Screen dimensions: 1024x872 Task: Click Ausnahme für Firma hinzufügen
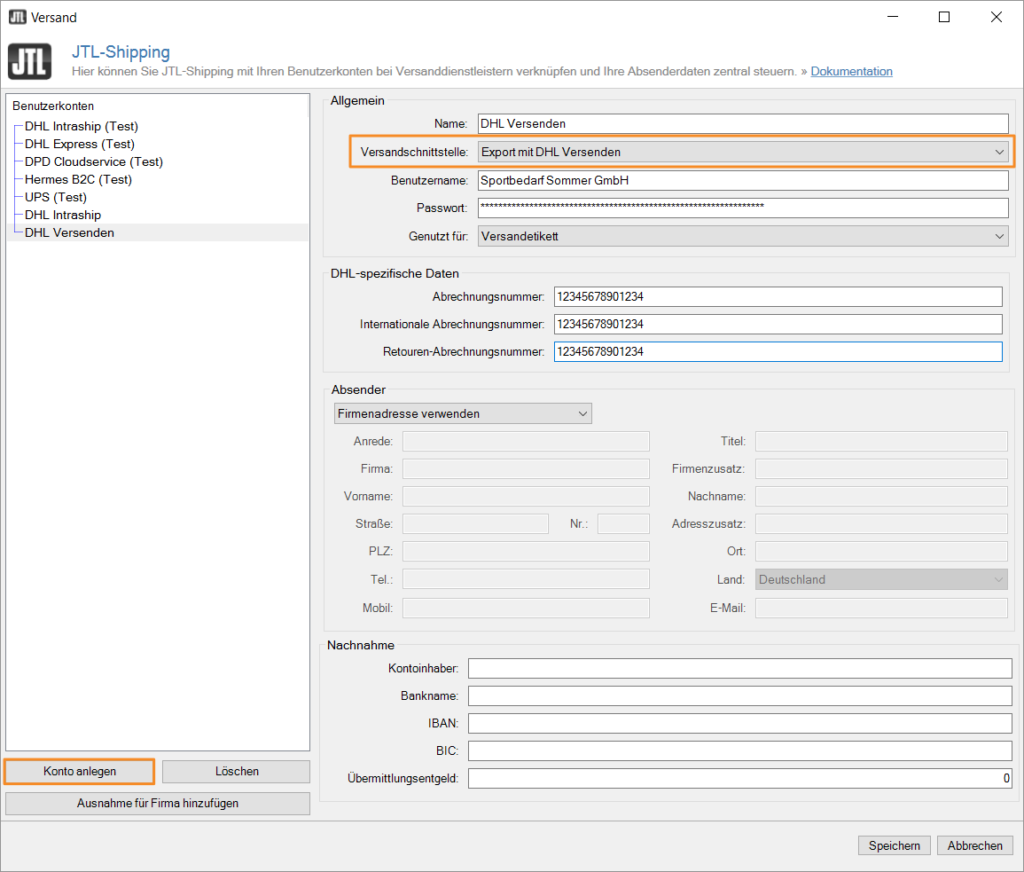coord(158,804)
